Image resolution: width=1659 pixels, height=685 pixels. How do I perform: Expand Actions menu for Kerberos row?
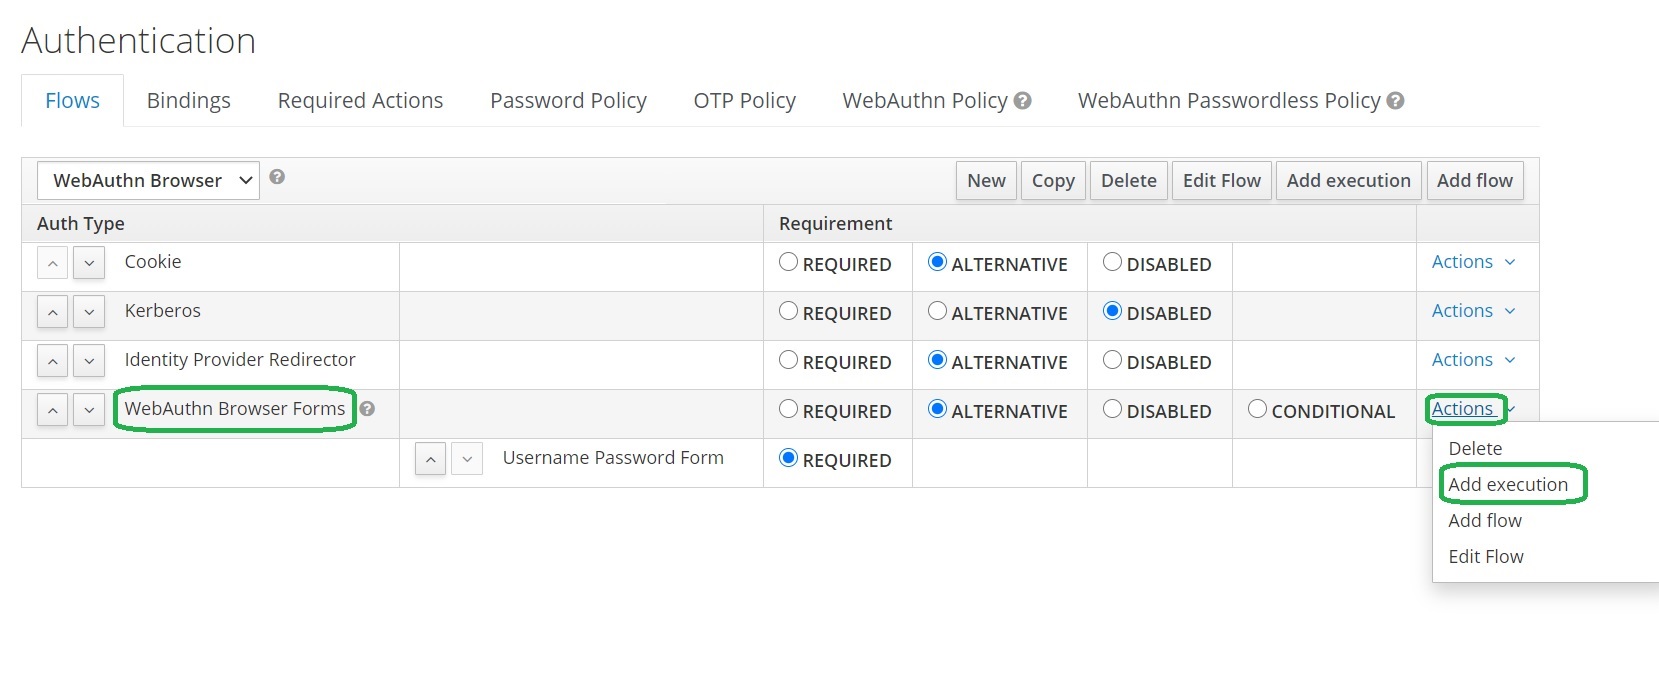pos(1473,311)
